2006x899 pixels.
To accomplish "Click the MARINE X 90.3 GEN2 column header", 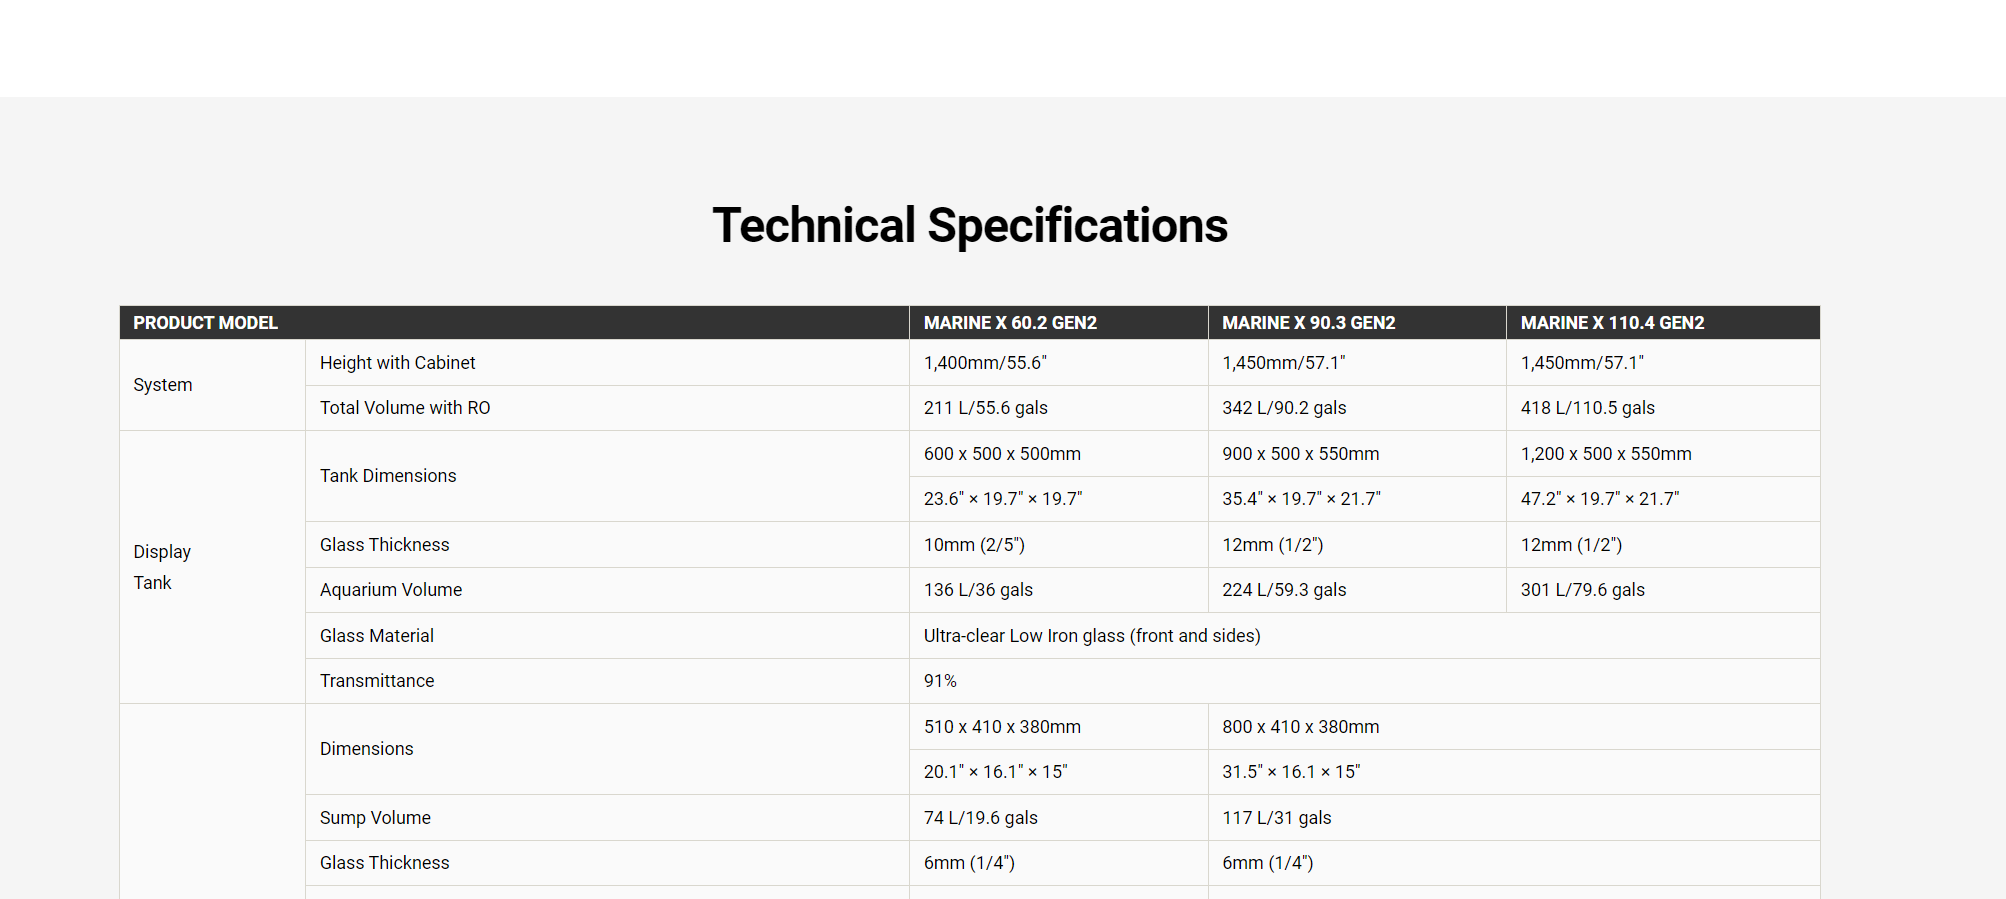I will tap(1357, 323).
